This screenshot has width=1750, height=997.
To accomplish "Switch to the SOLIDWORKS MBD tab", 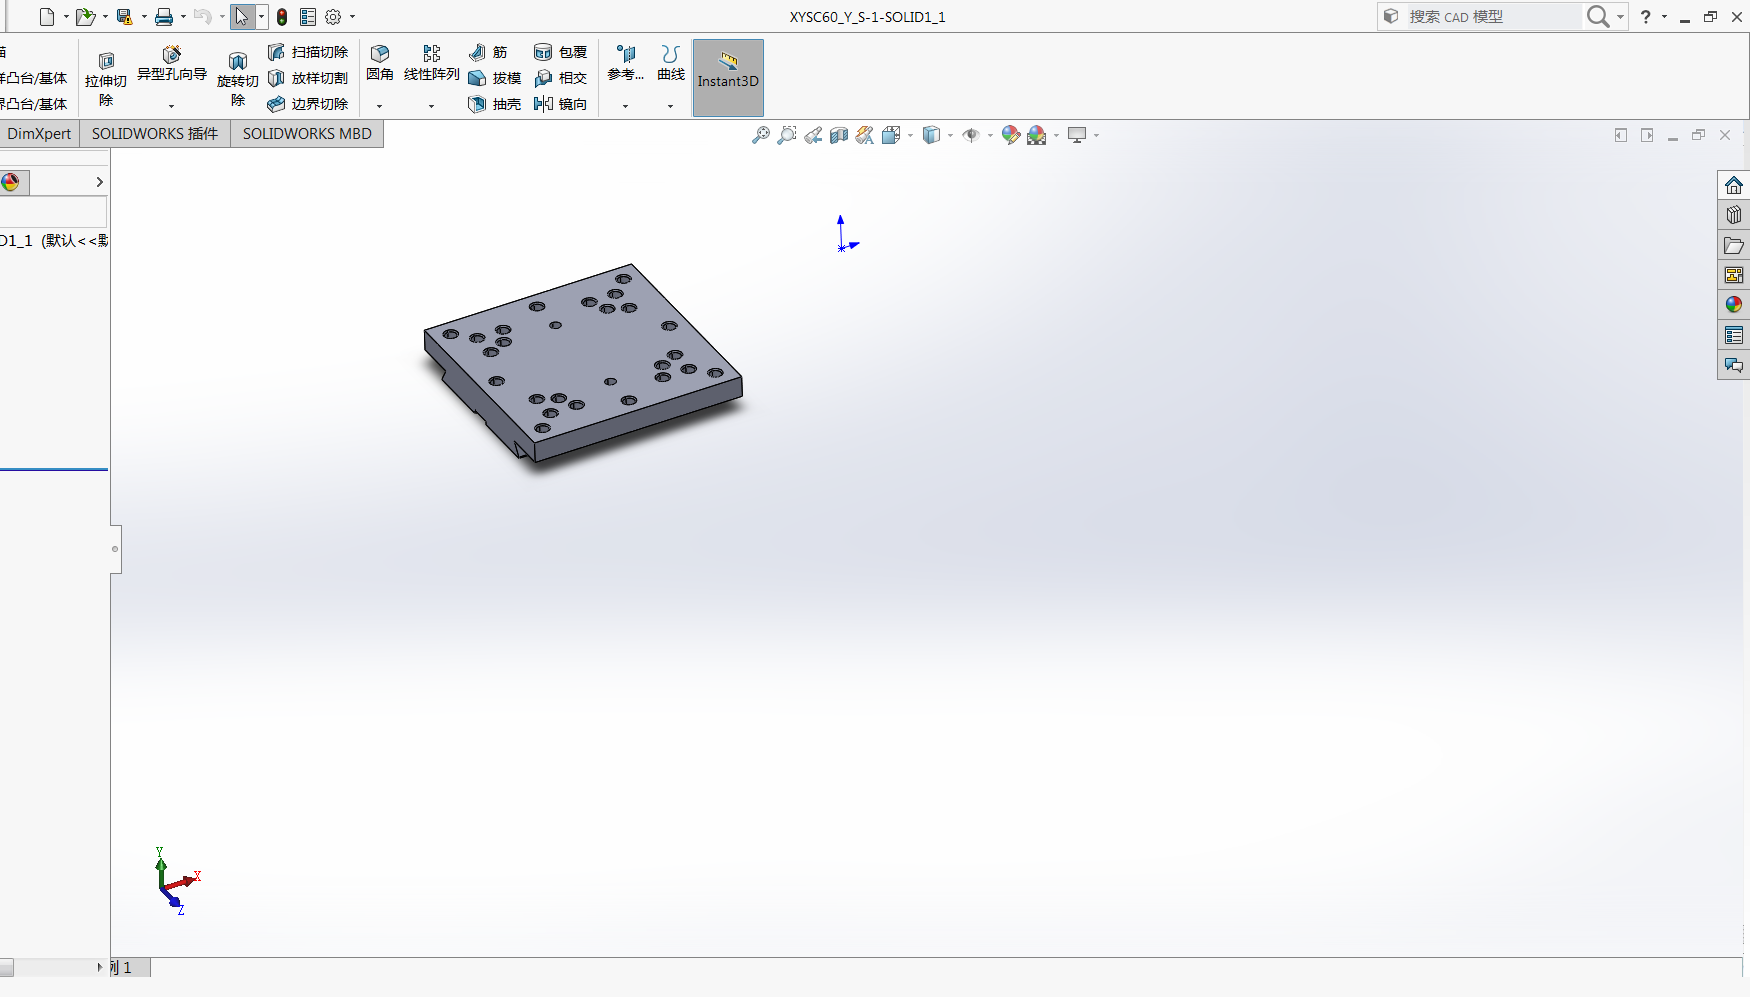I will (x=306, y=133).
